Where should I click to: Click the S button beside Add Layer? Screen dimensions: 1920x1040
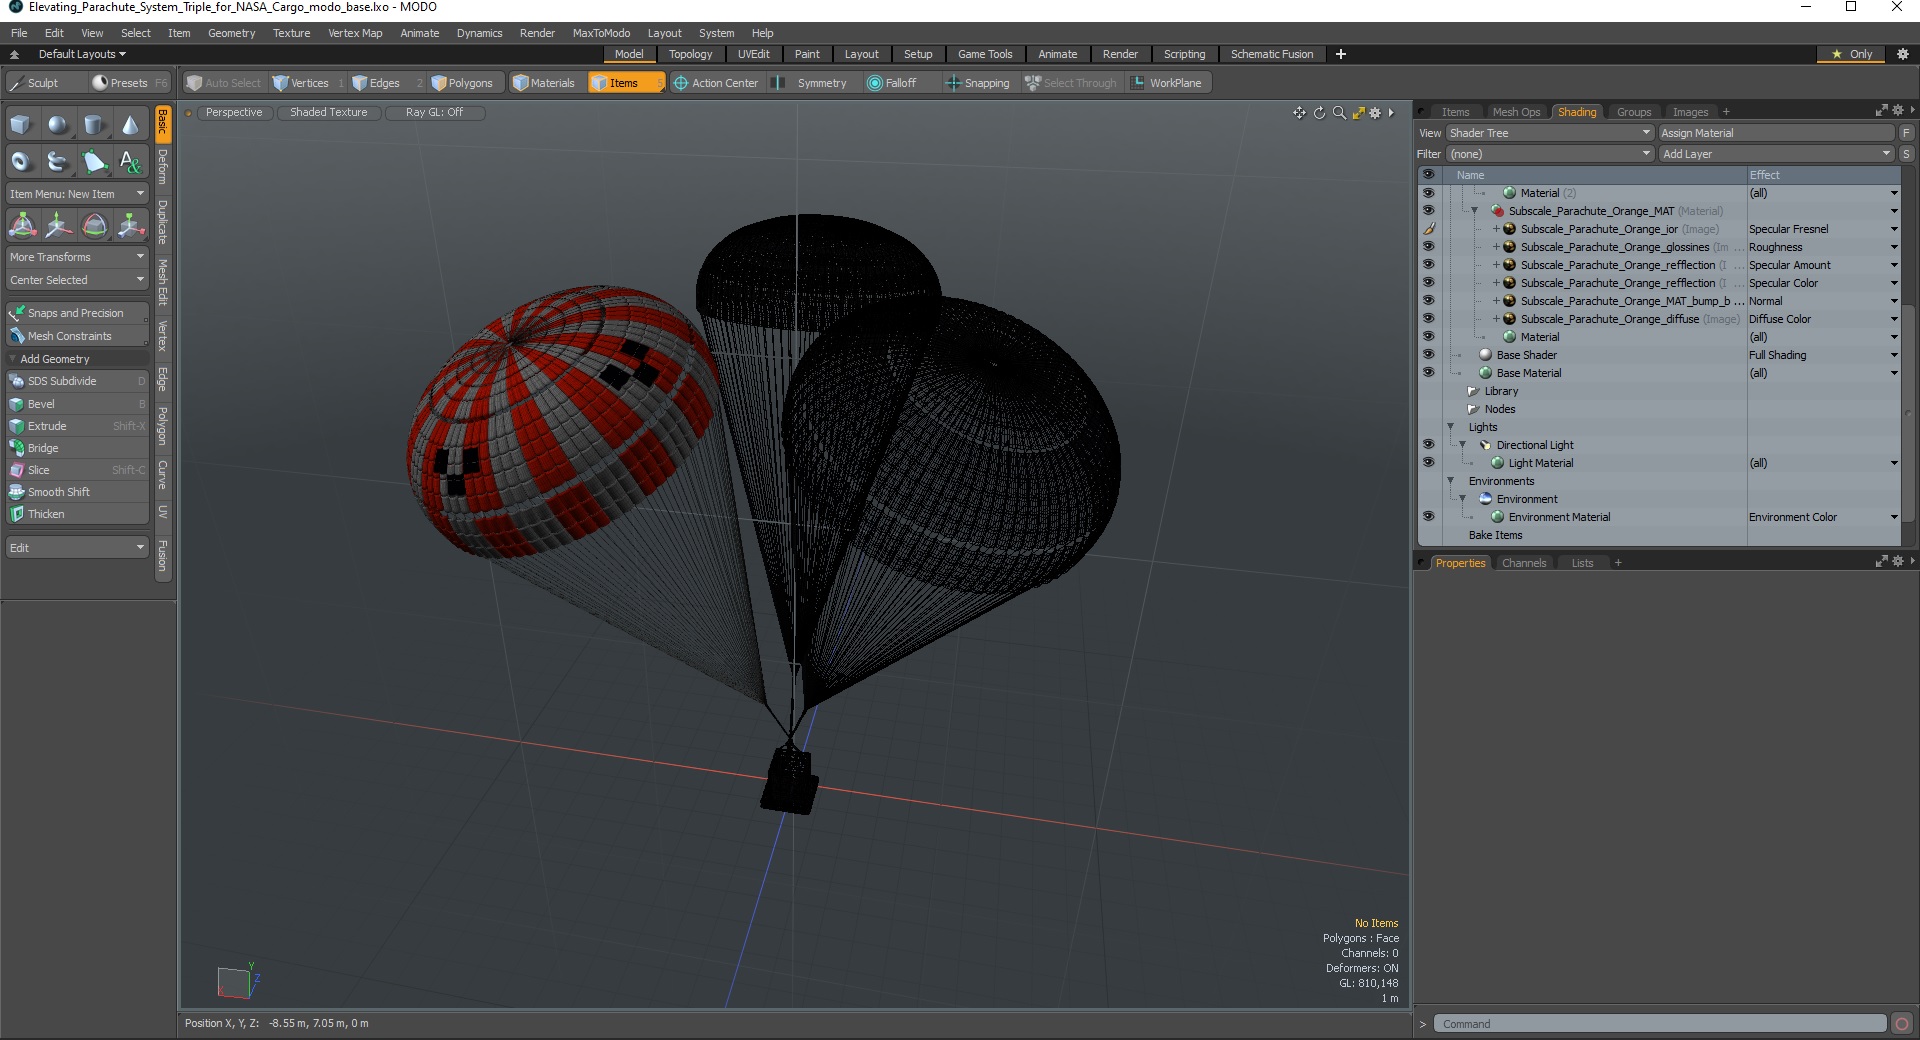[1906, 154]
